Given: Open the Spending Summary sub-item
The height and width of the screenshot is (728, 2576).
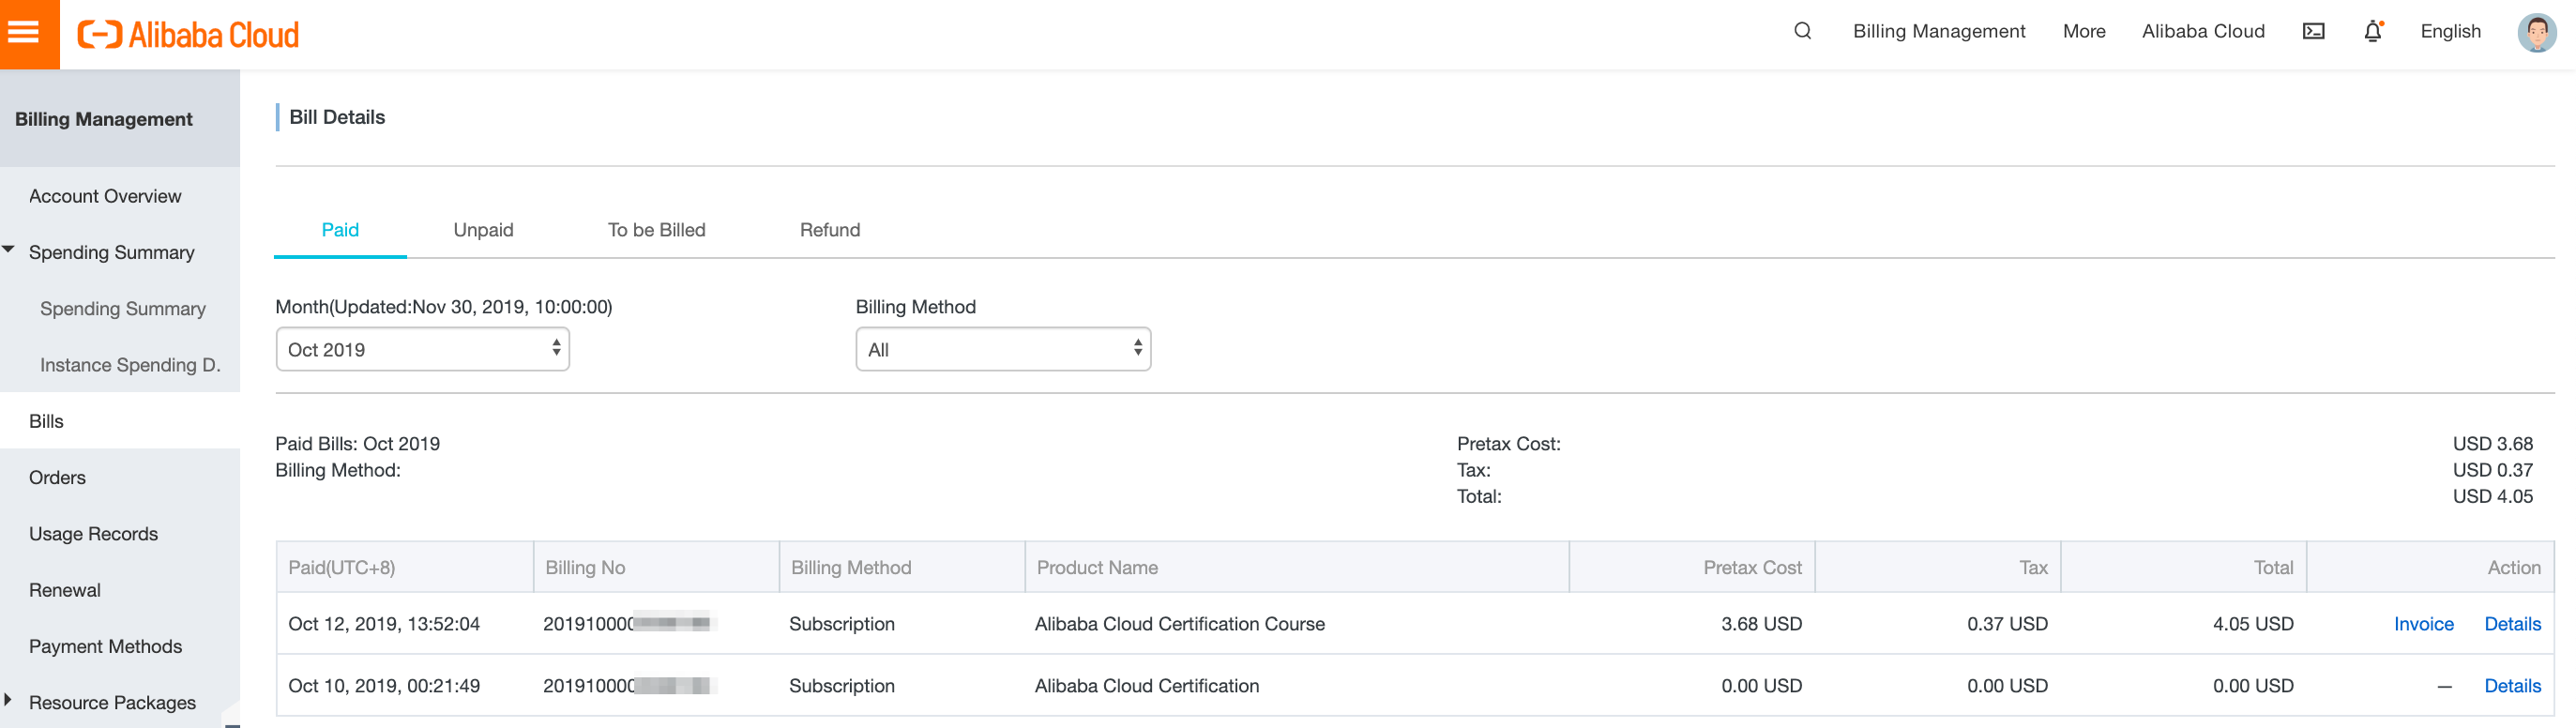Looking at the screenshot, I should click(x=123, y=309).
